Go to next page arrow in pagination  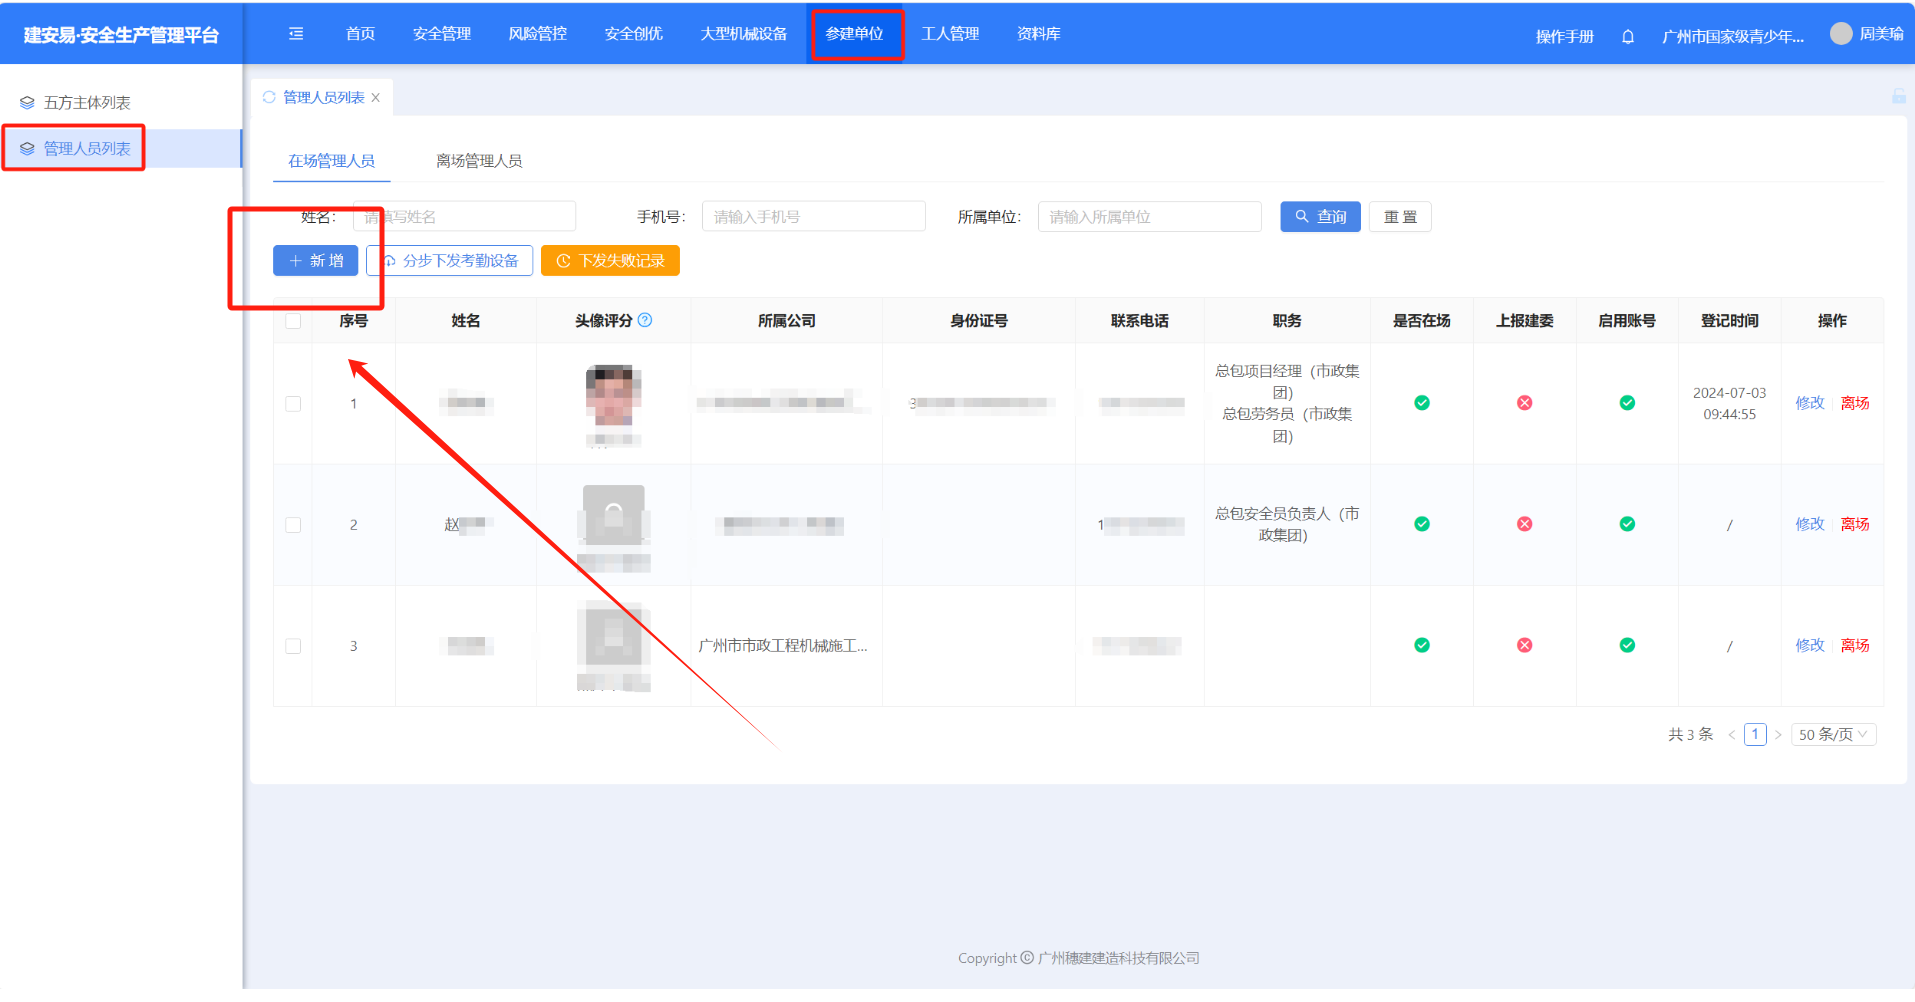pos(1778,735)
